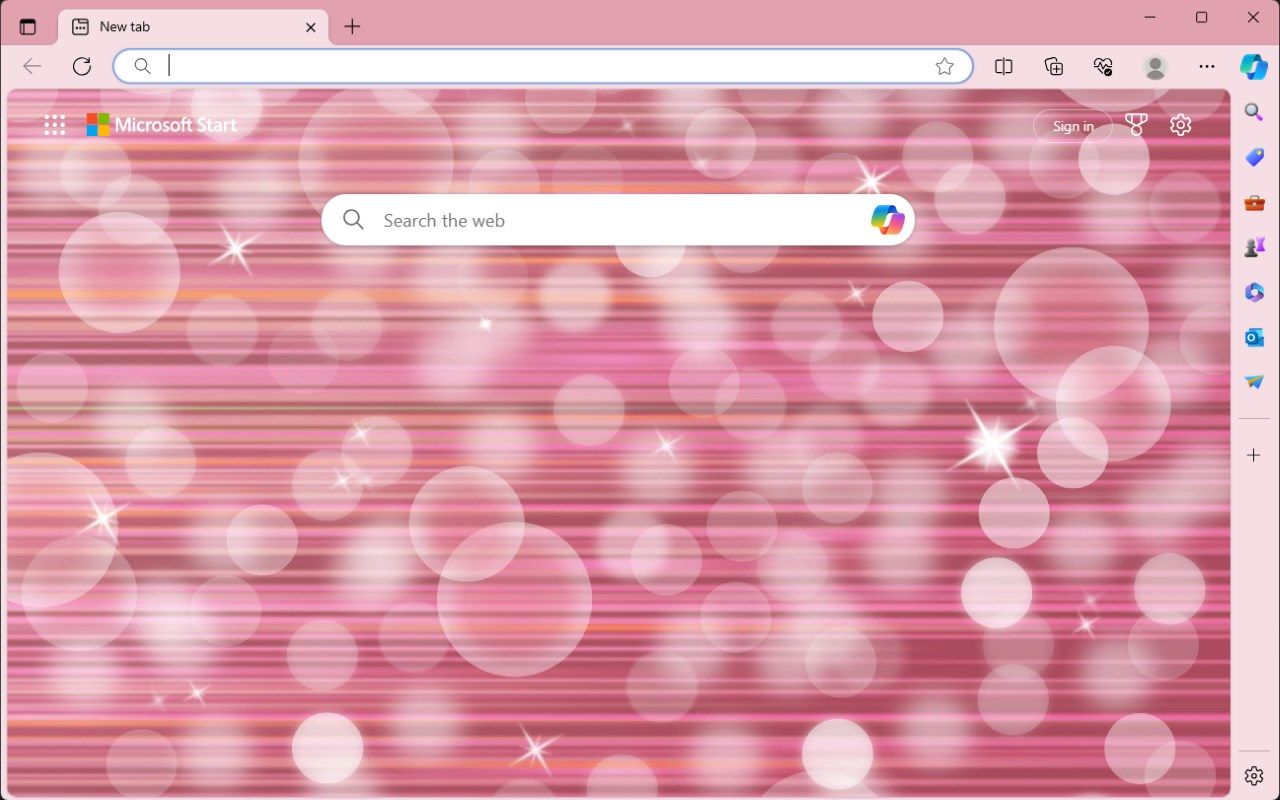The height and width of the screenshot is (800, 1280).
Task: Click the search box magnifier icon
Action: pos(353,220)
